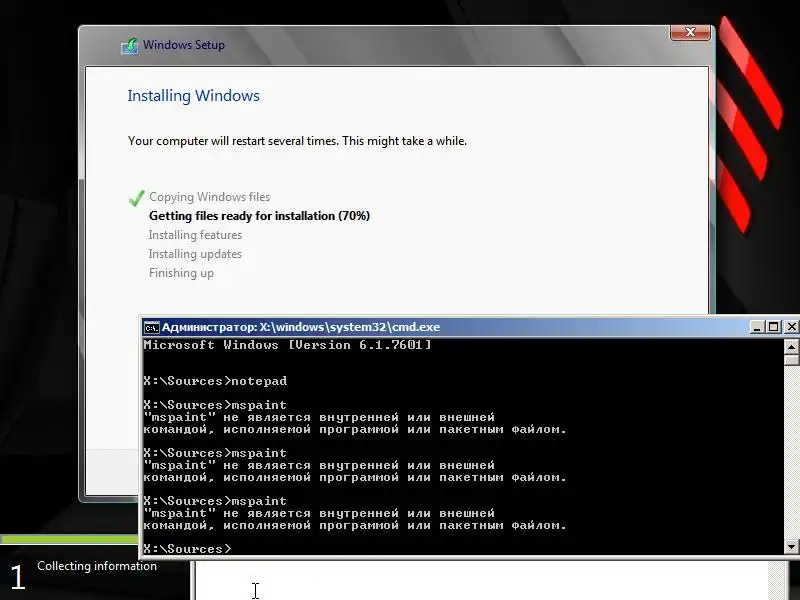800x600 pixels.
Task: Minimize the cmd.exe console window
Action: point(757,327)
